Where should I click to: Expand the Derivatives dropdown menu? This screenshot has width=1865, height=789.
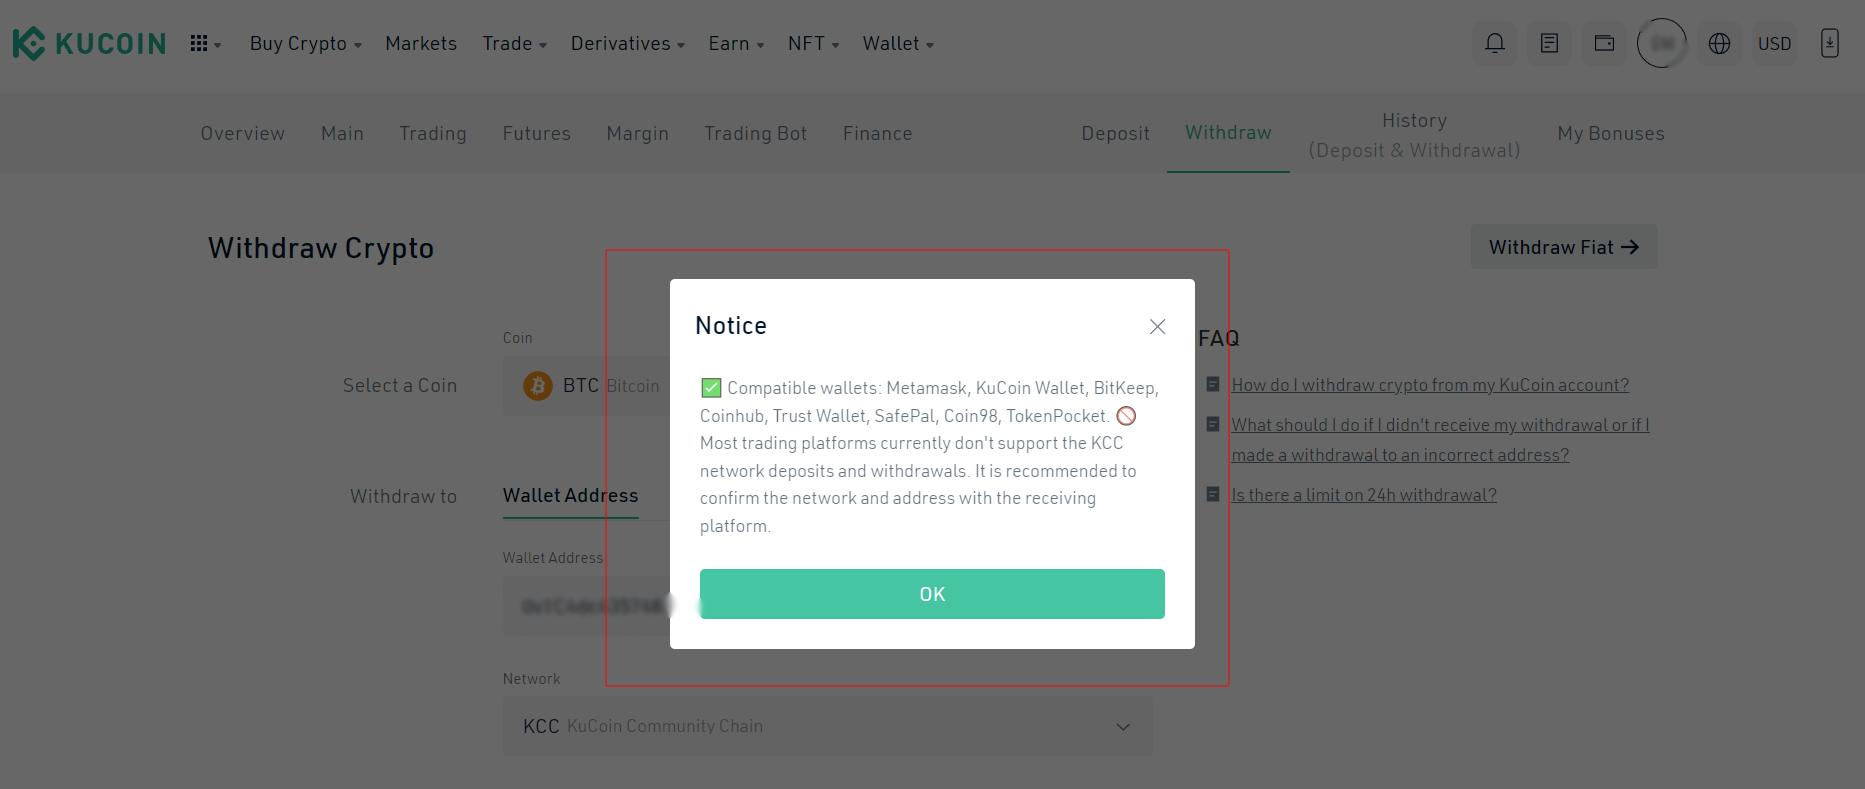[627, 44]
